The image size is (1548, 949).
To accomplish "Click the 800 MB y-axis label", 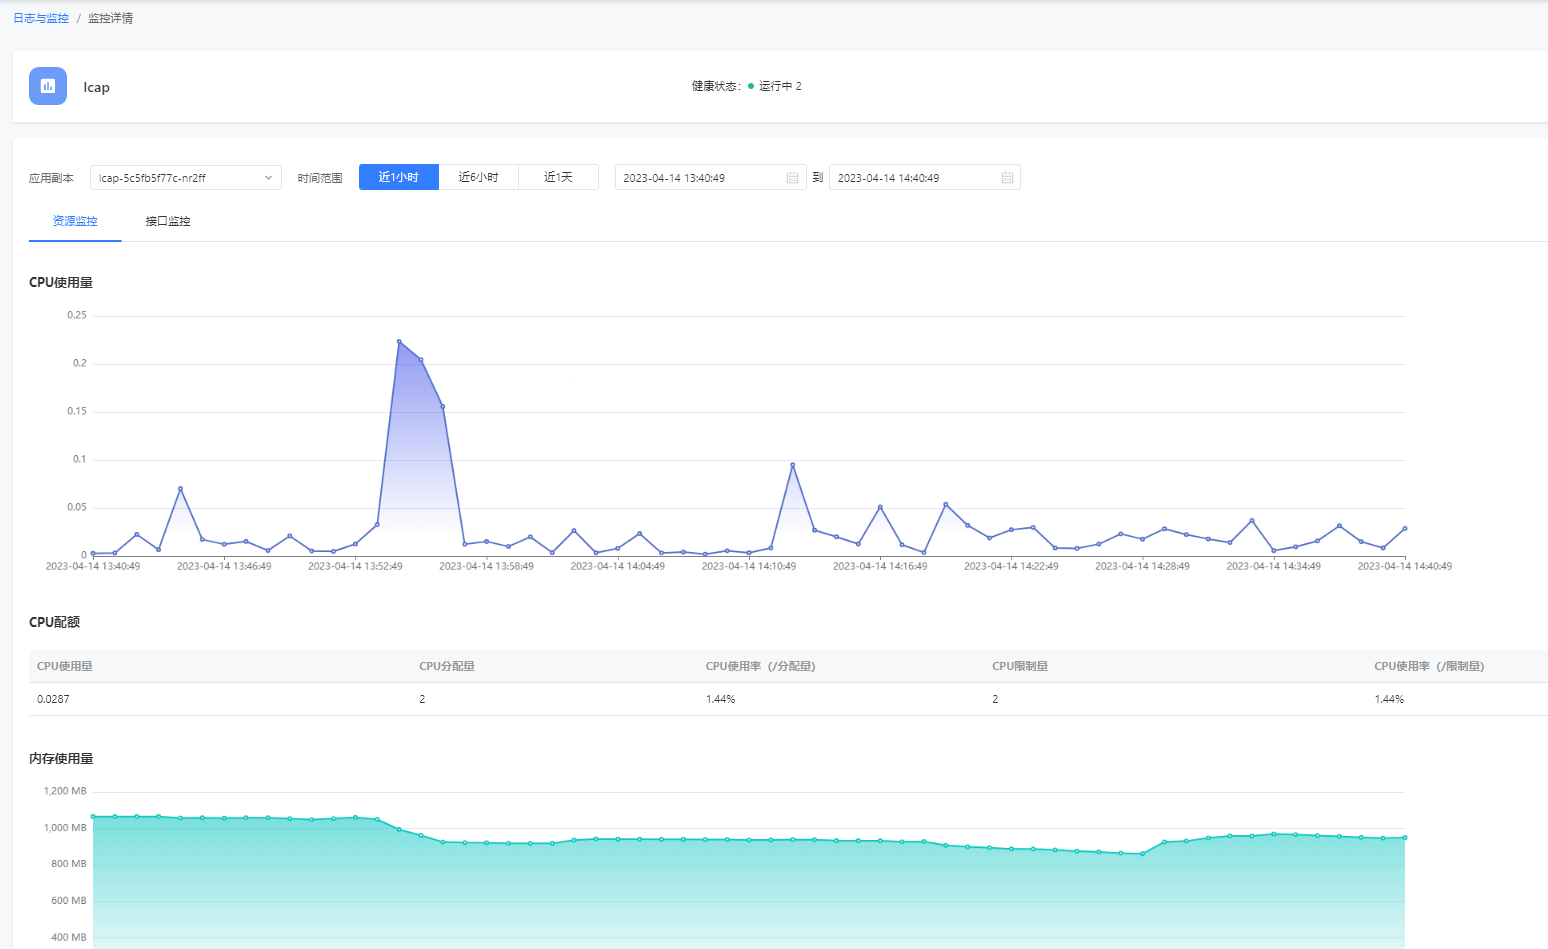I will click(x=69, y=864).
